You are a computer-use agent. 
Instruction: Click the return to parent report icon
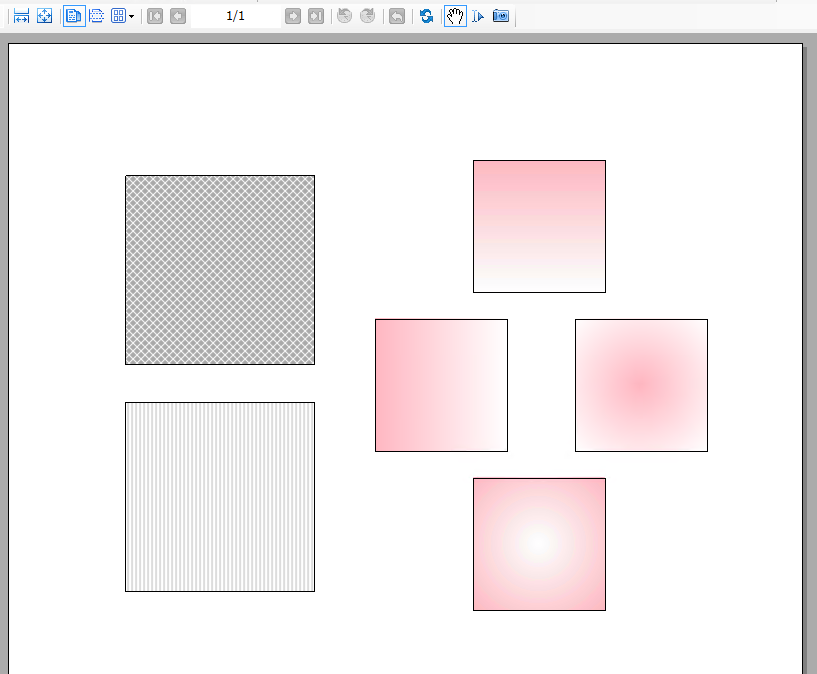(x=397, y=16)
